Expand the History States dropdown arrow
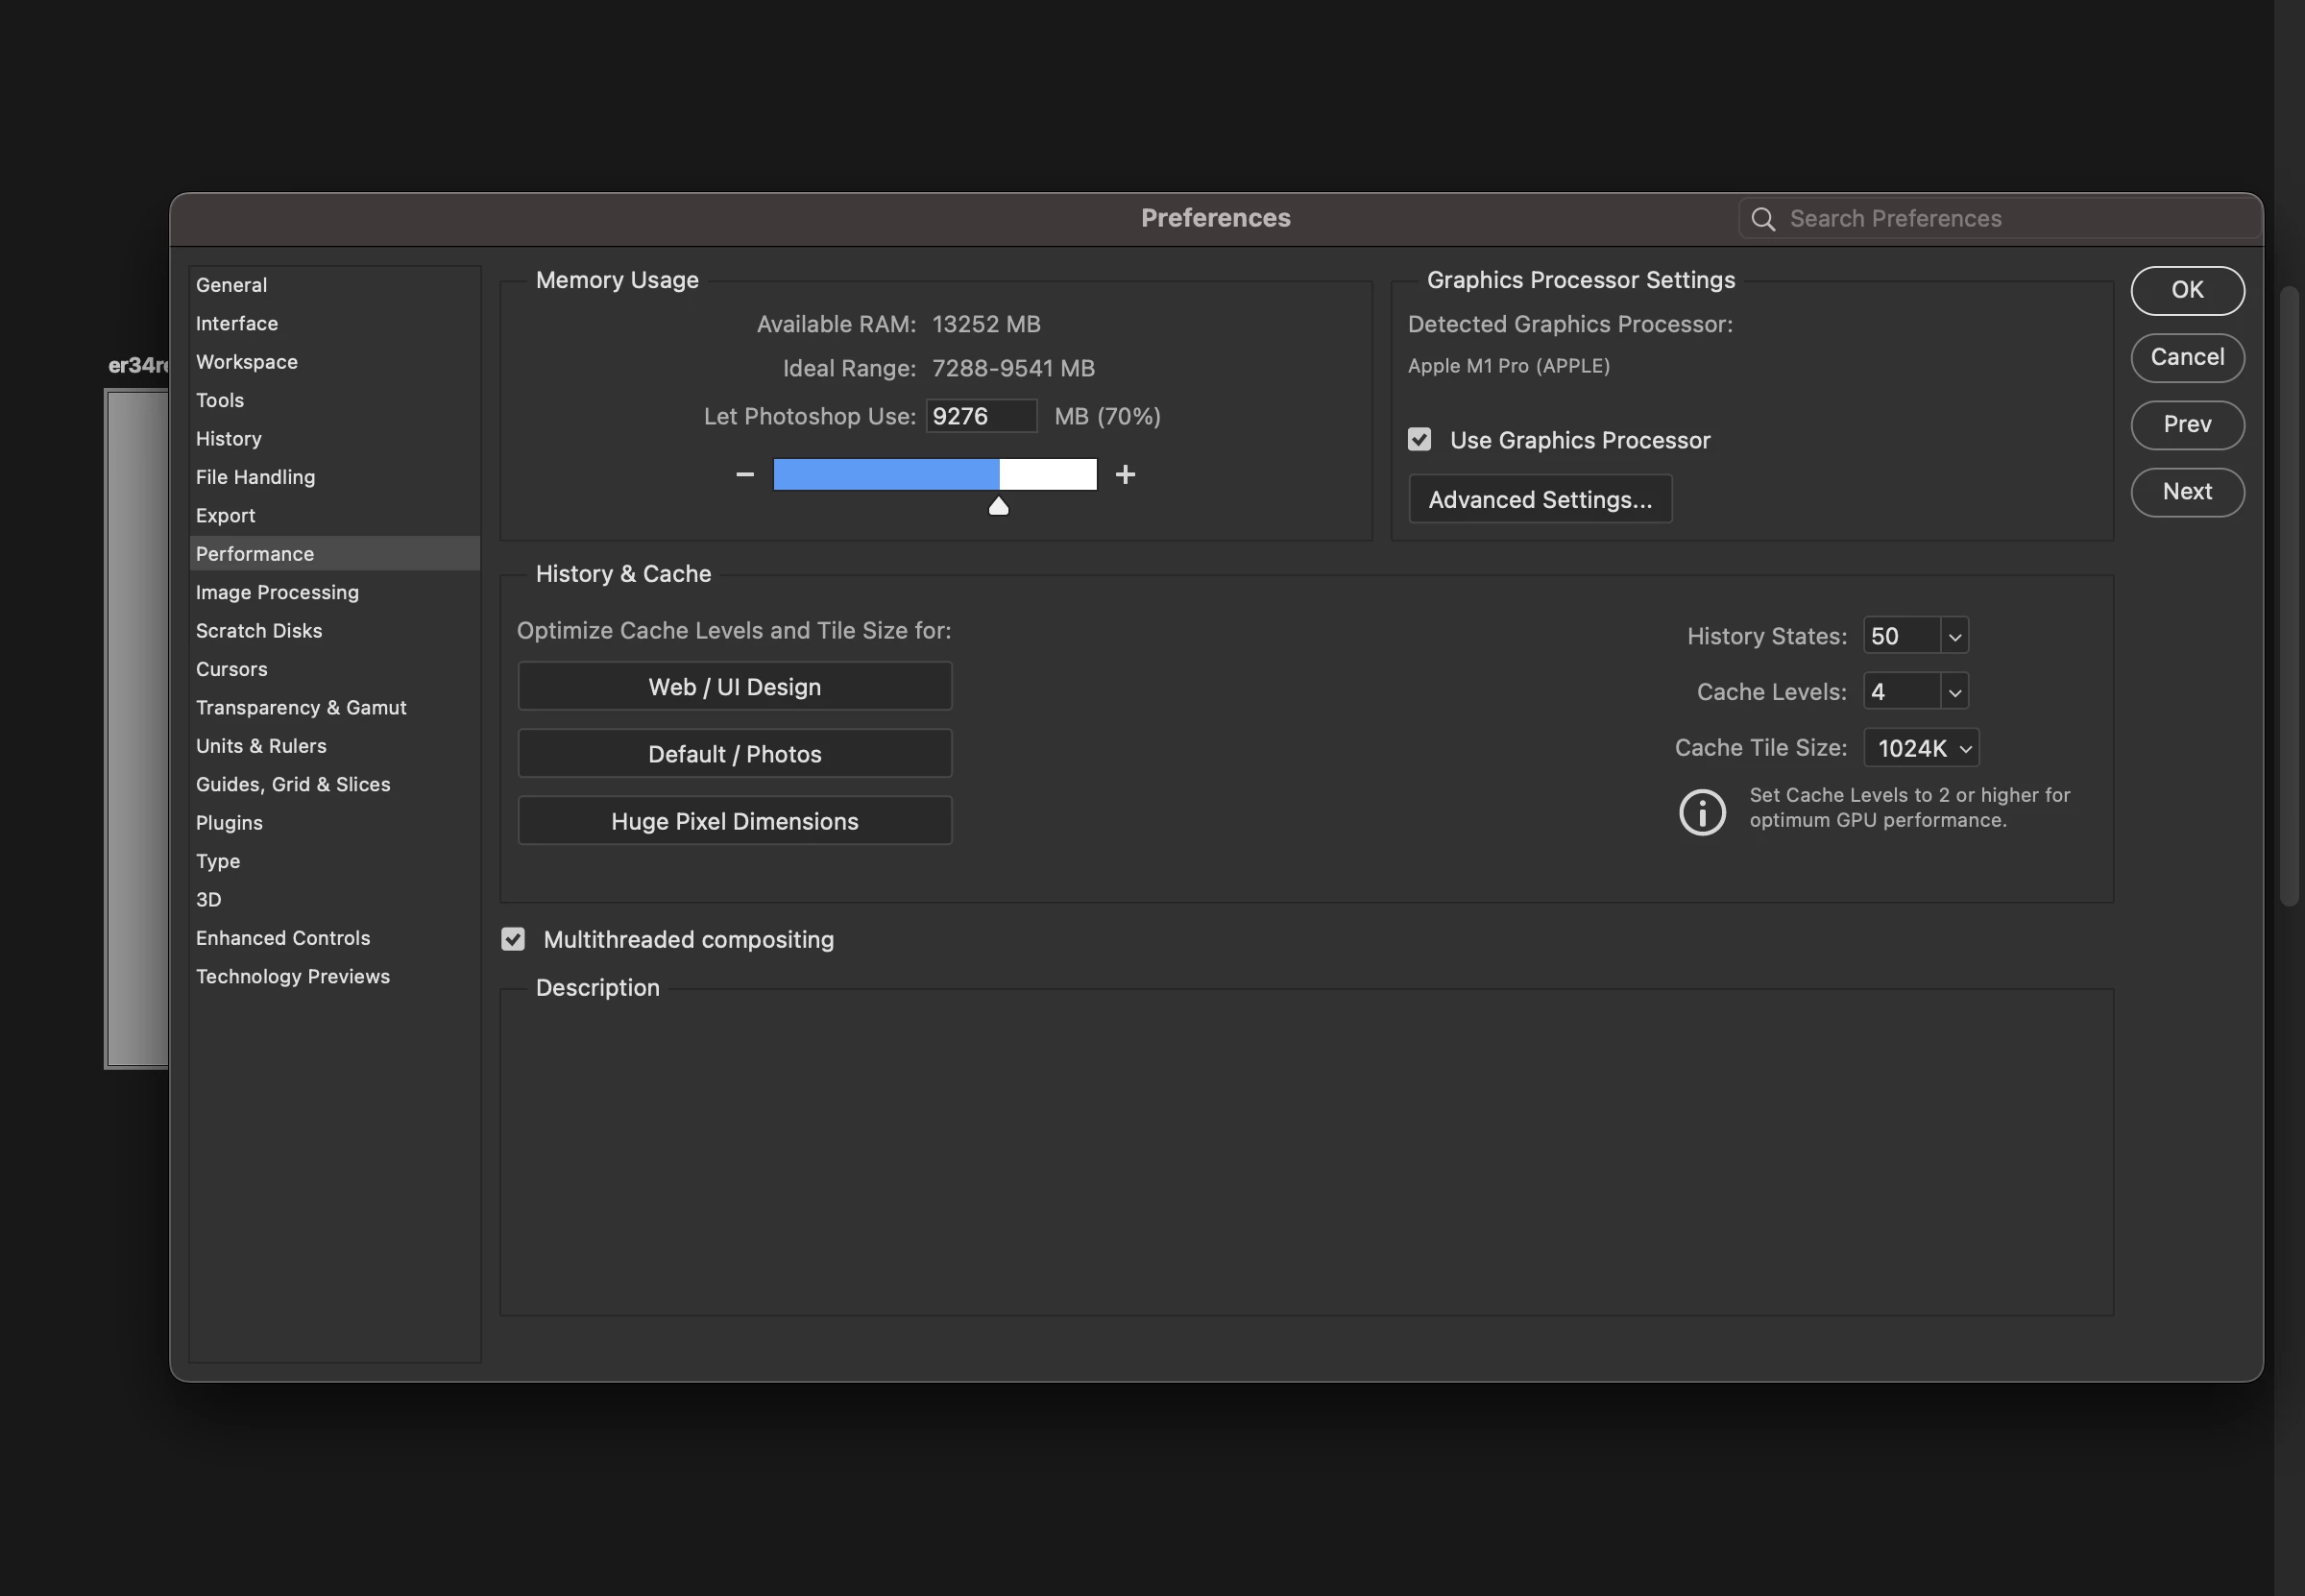The image size is (2305, 1596). coord(1954,636)
